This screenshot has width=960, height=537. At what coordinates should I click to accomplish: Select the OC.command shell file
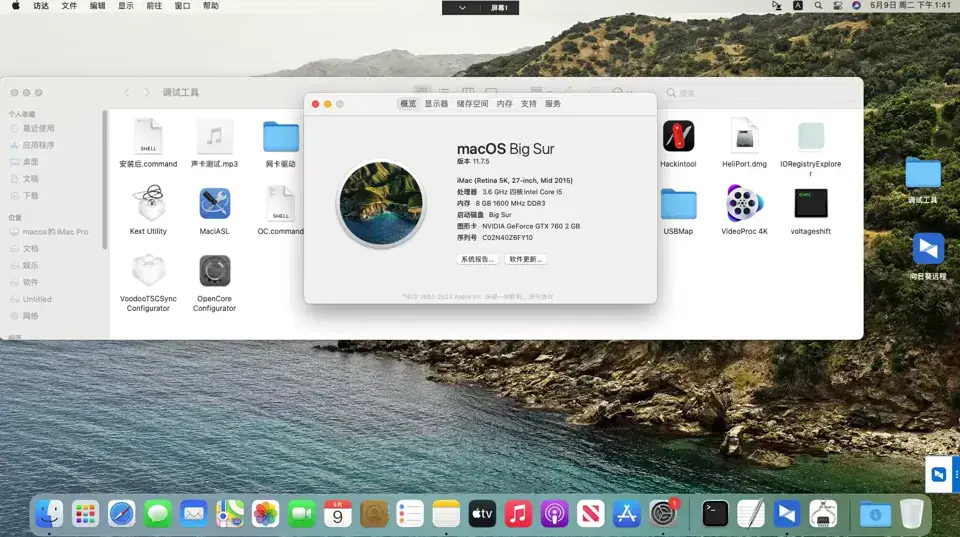click(280, 203)
